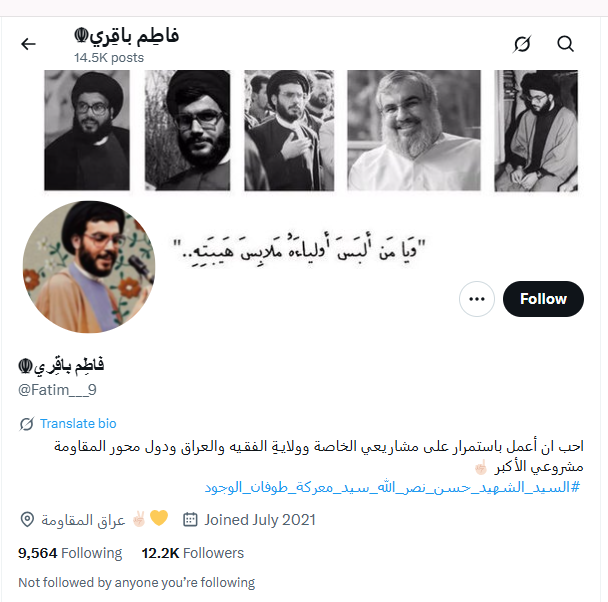
Task: Click the display name below avatar
Action: point(61,365)
